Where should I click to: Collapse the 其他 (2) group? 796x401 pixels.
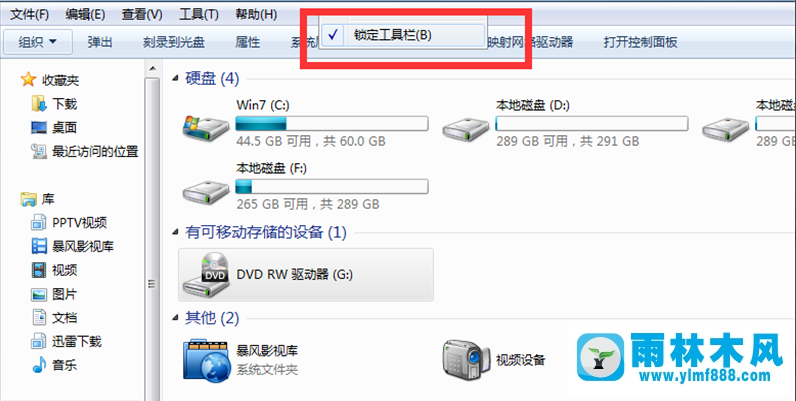coord(175,318)
